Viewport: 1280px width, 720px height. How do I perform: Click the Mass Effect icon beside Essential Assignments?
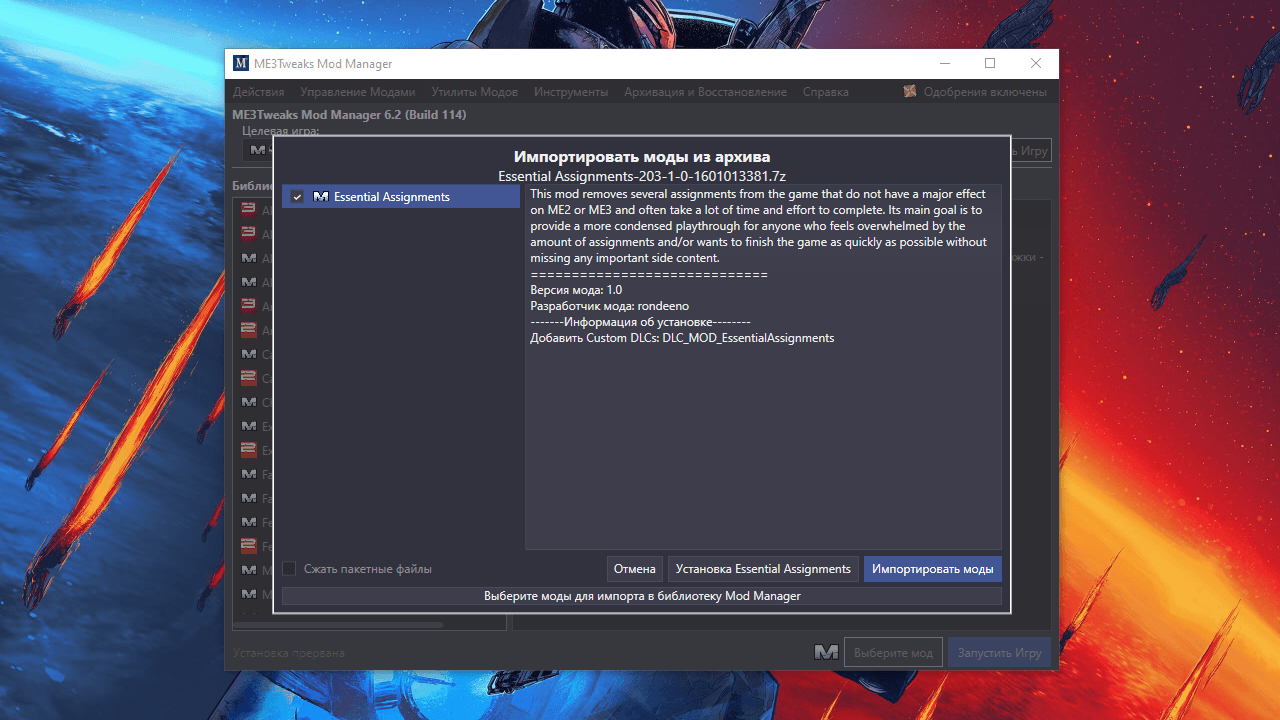pos(321,197)
